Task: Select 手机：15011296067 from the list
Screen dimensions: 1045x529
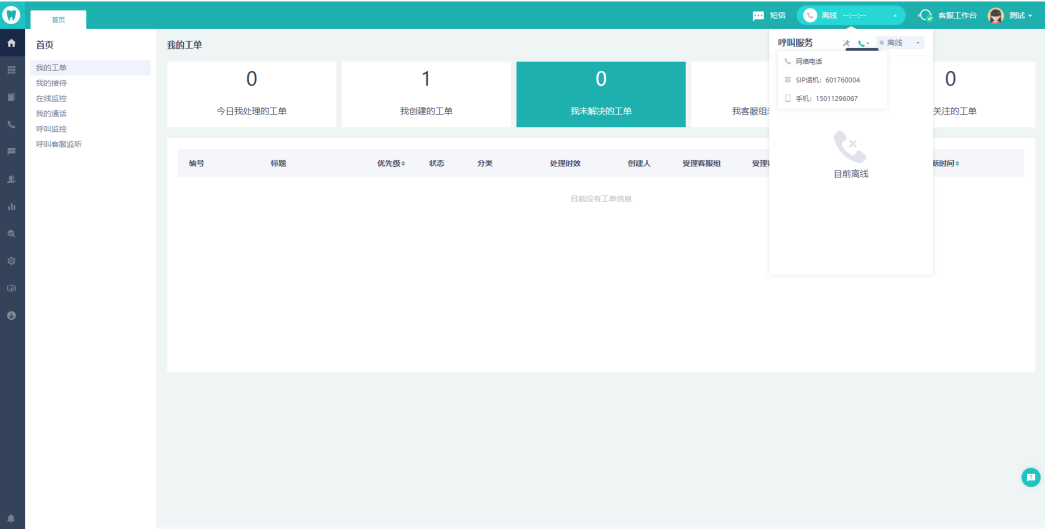Action: (832, 99)
